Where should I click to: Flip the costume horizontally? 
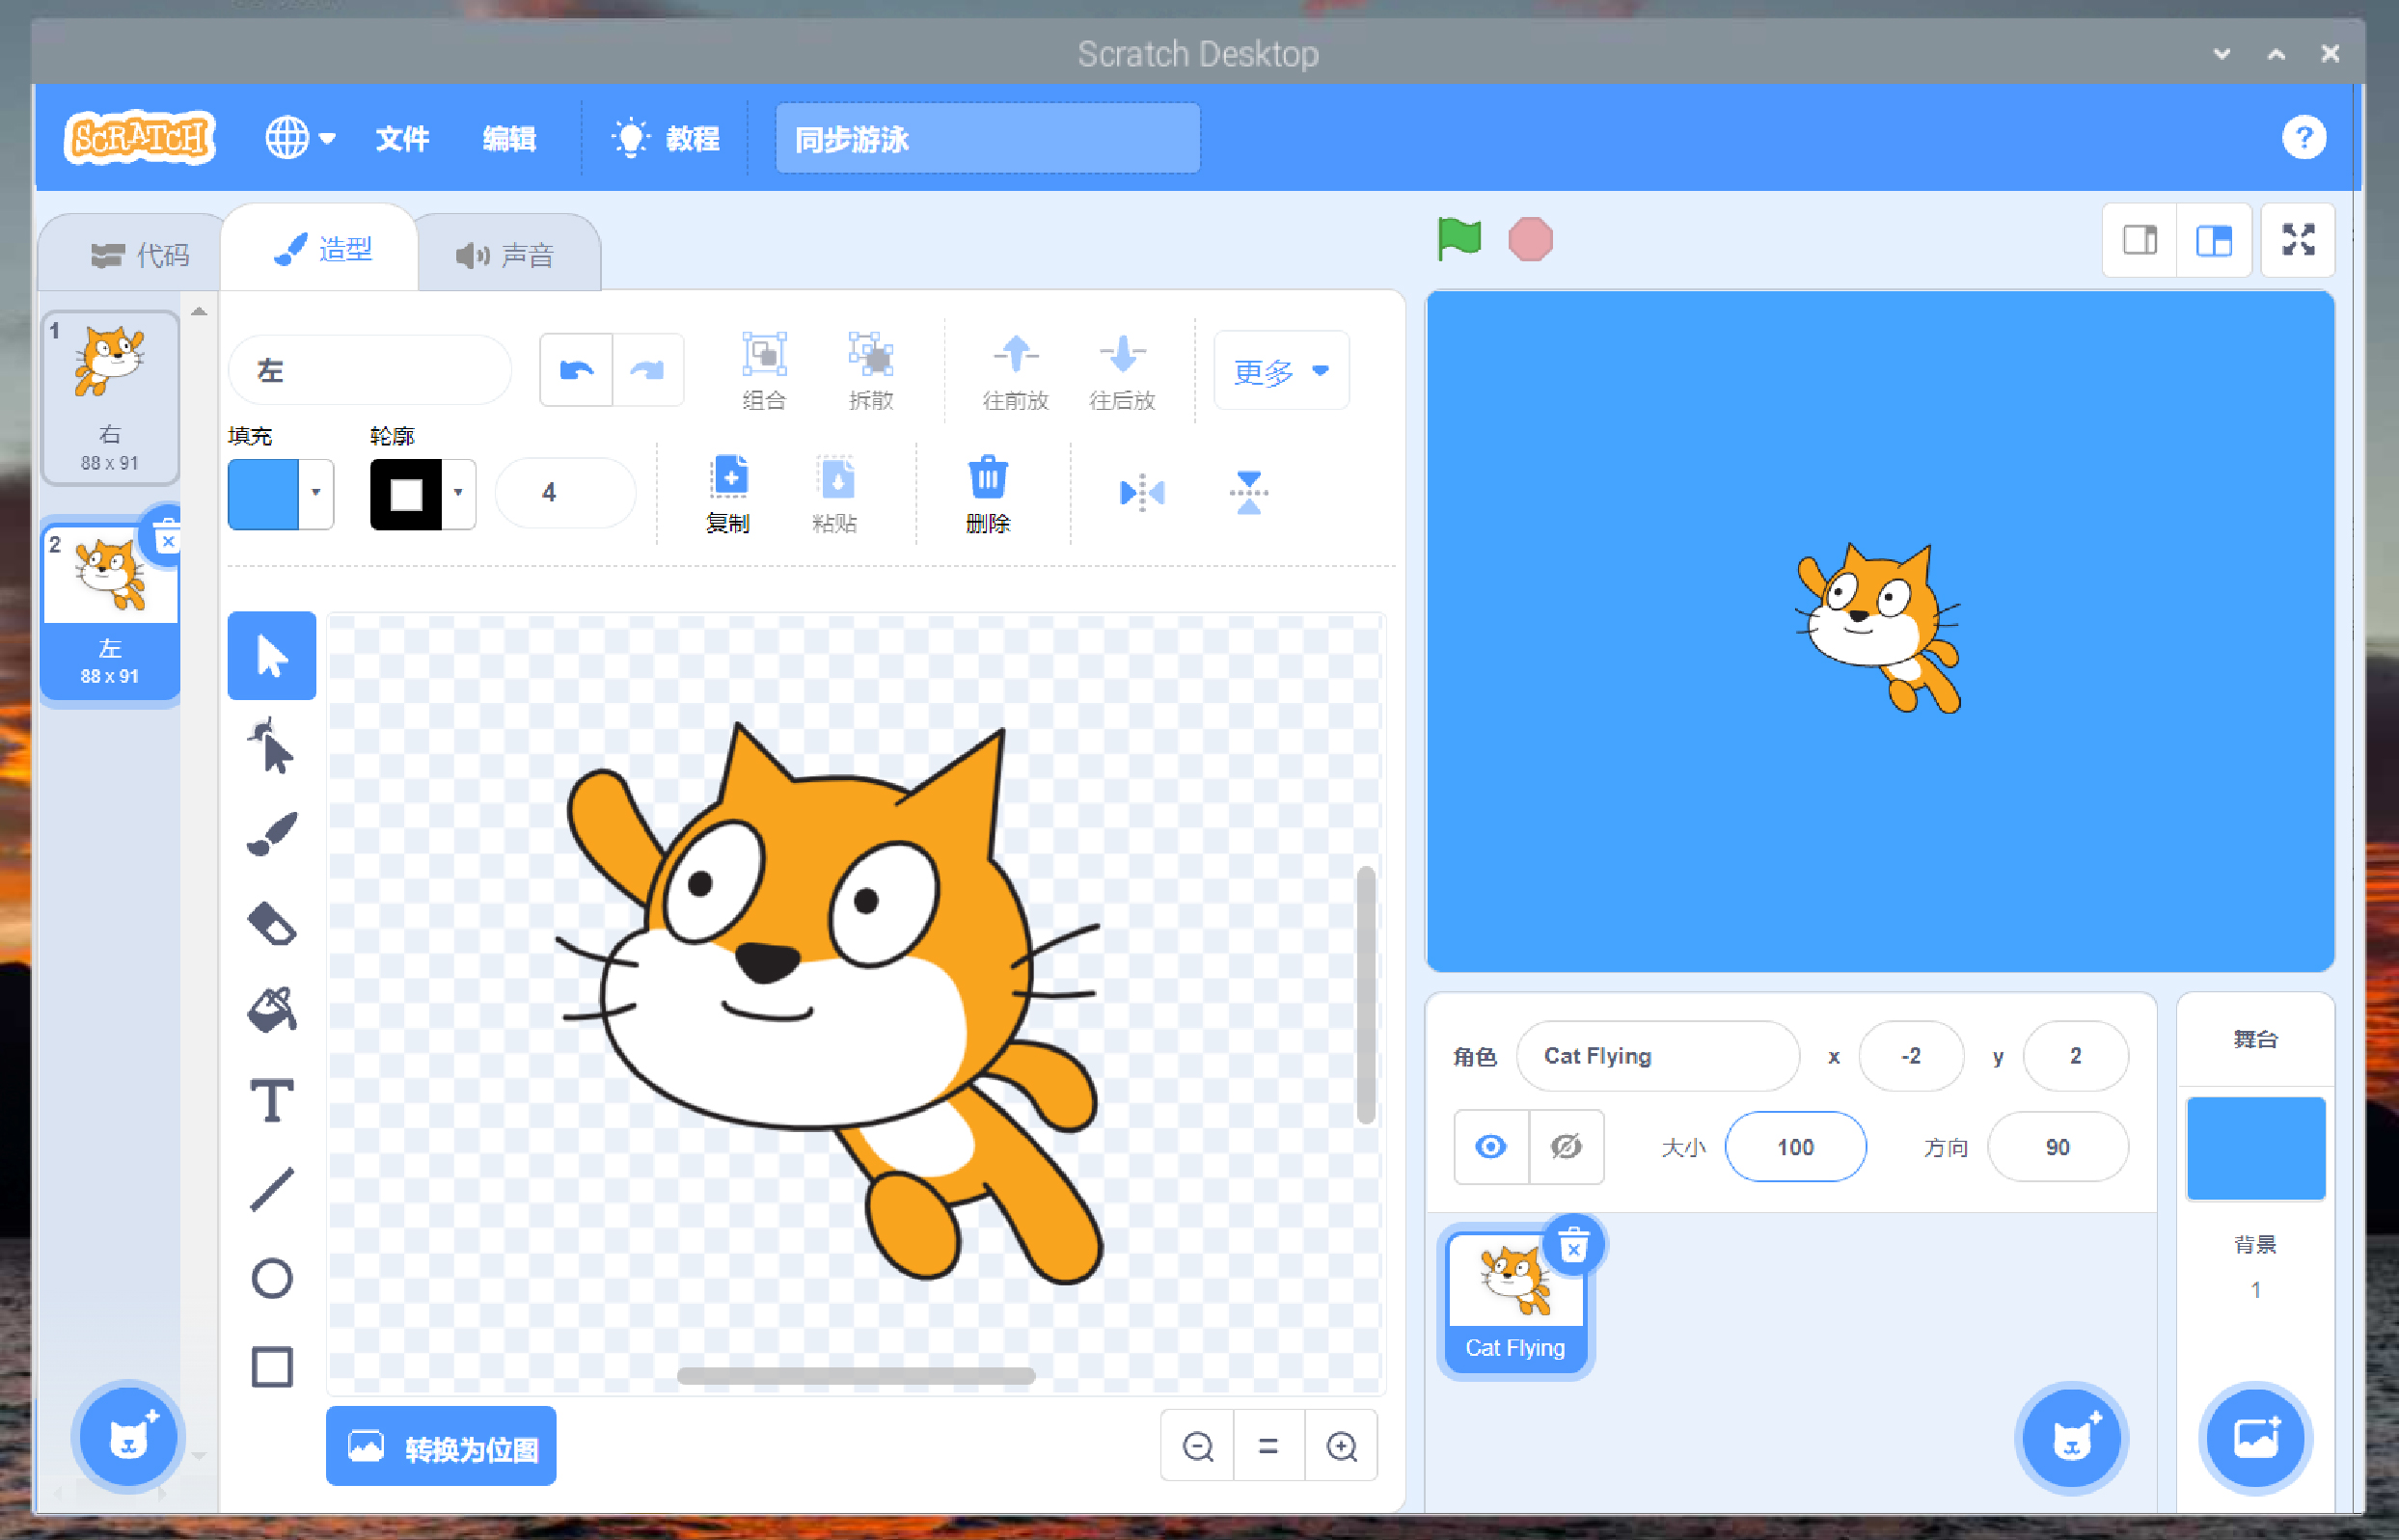[x=1142, y=492]
